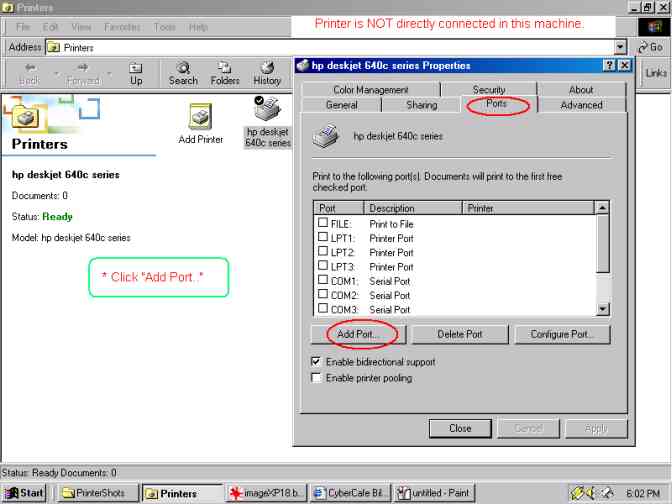Switch to the Sharing tab
Screen dimensions: 672x504
(x=421, y=105)
